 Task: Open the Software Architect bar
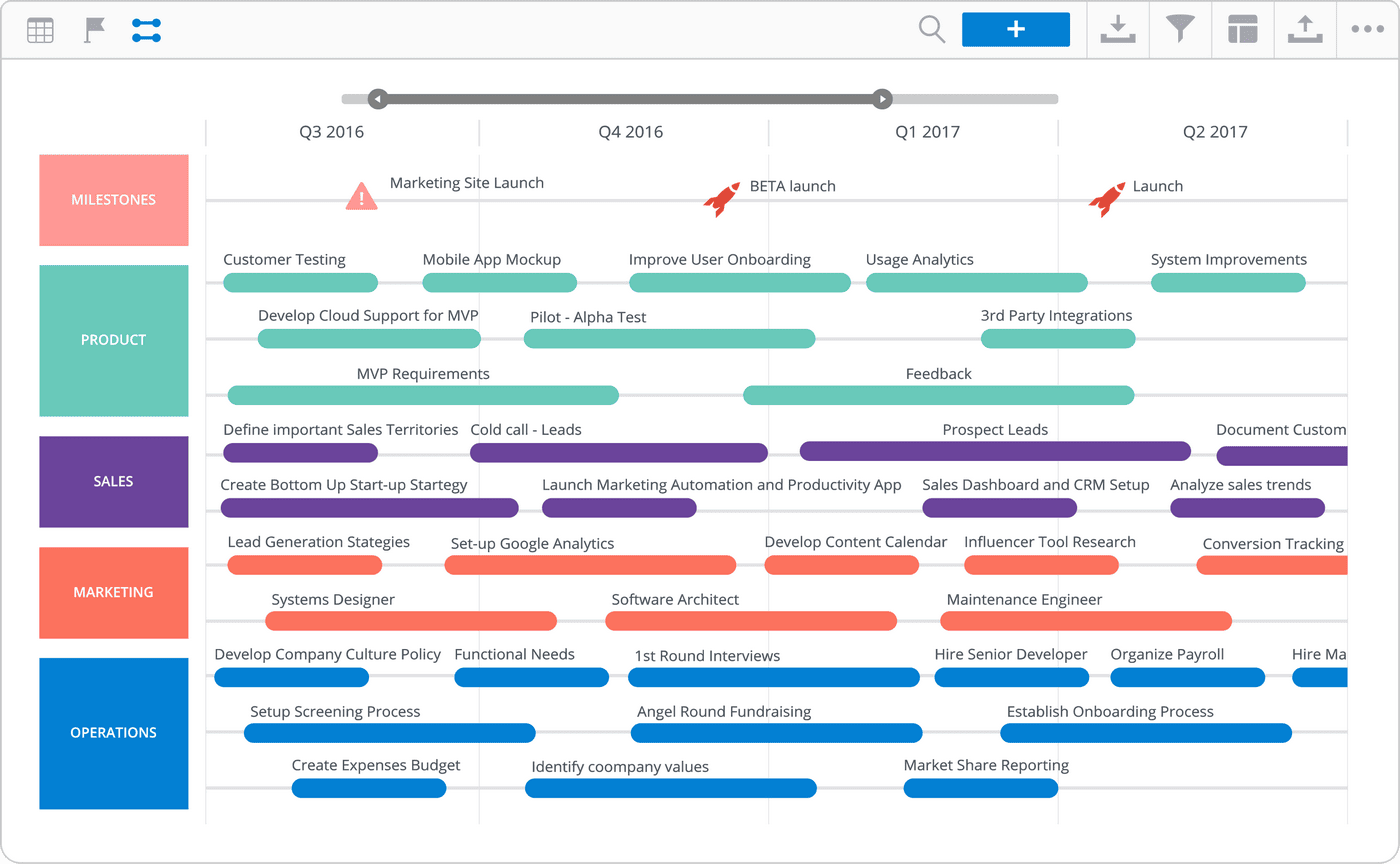point(751,621)
